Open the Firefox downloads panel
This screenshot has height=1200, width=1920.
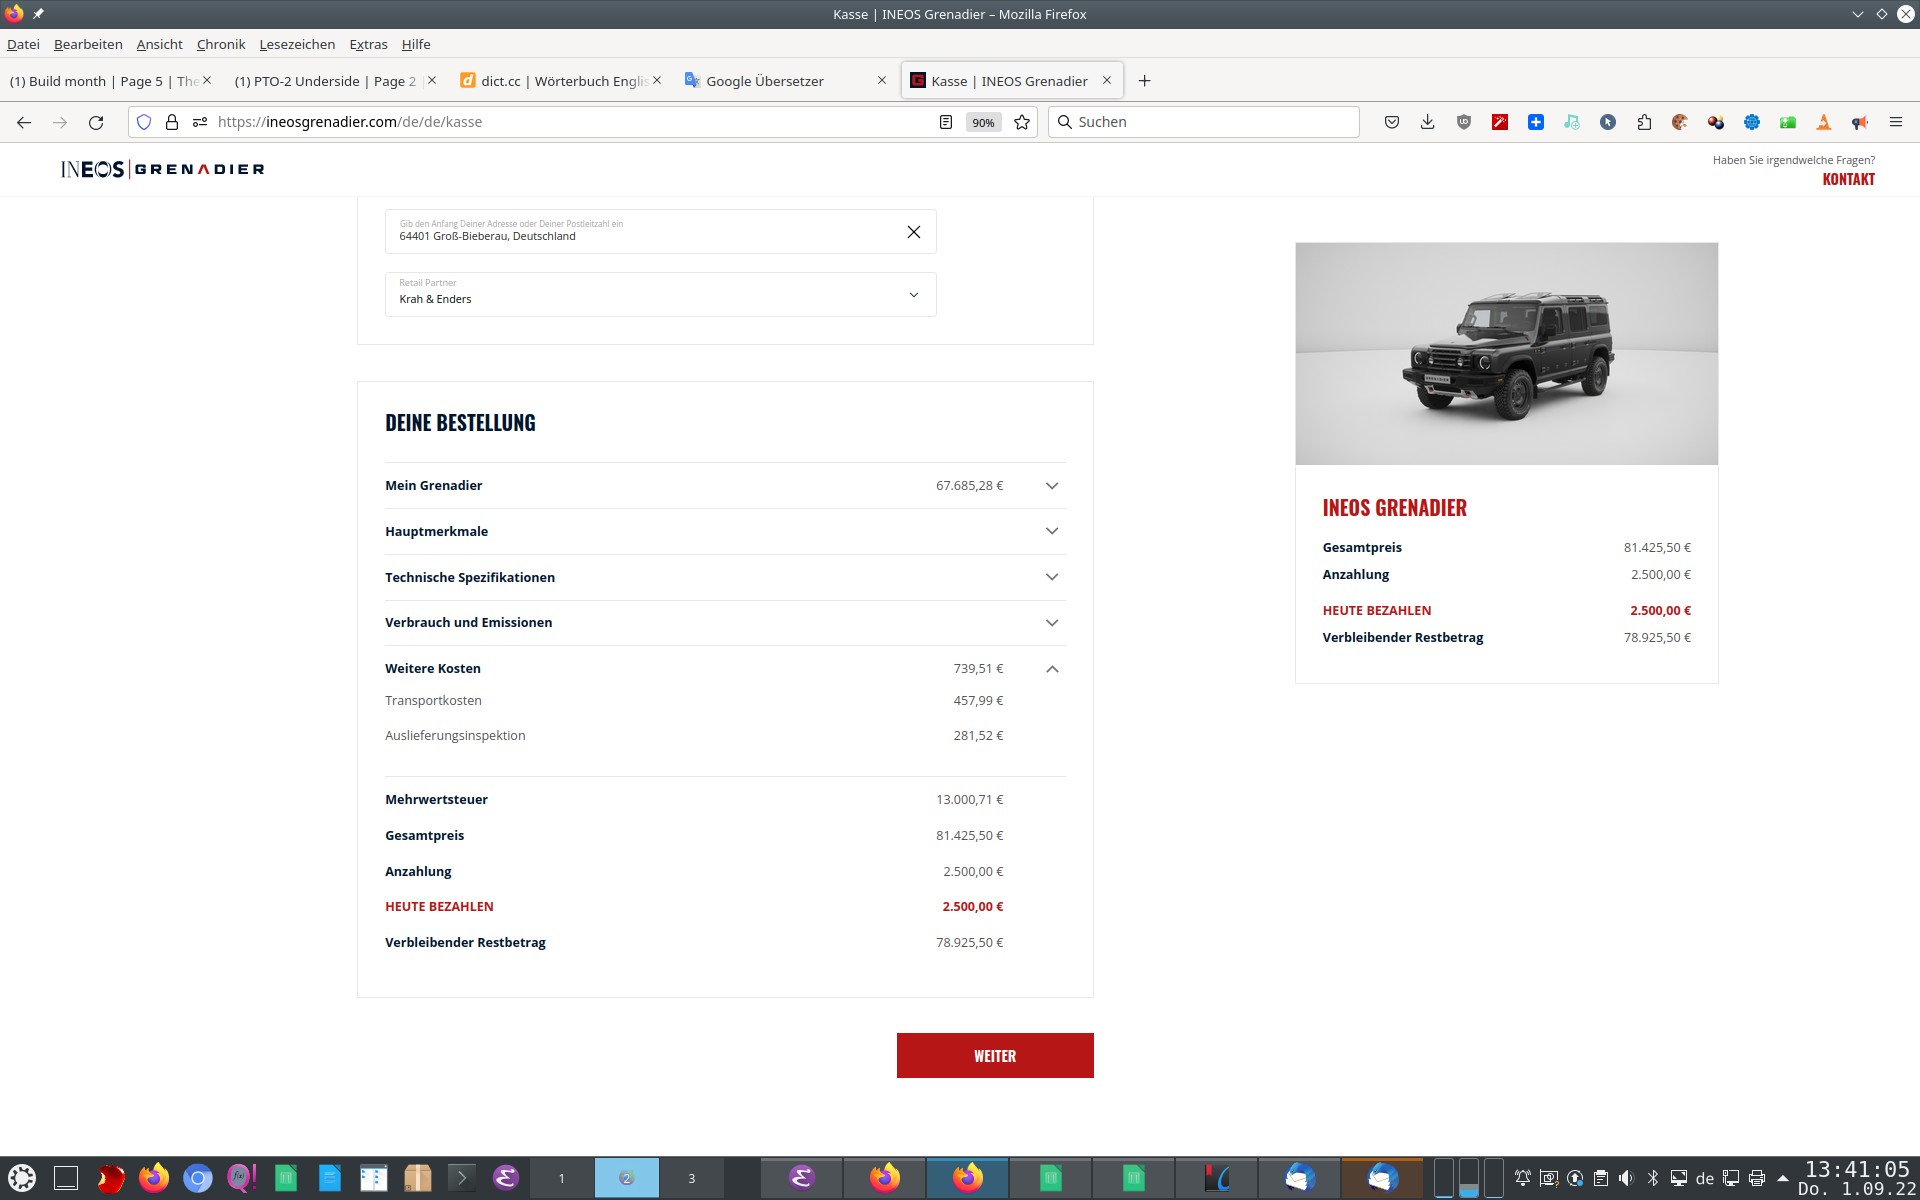pos(1428,122)
